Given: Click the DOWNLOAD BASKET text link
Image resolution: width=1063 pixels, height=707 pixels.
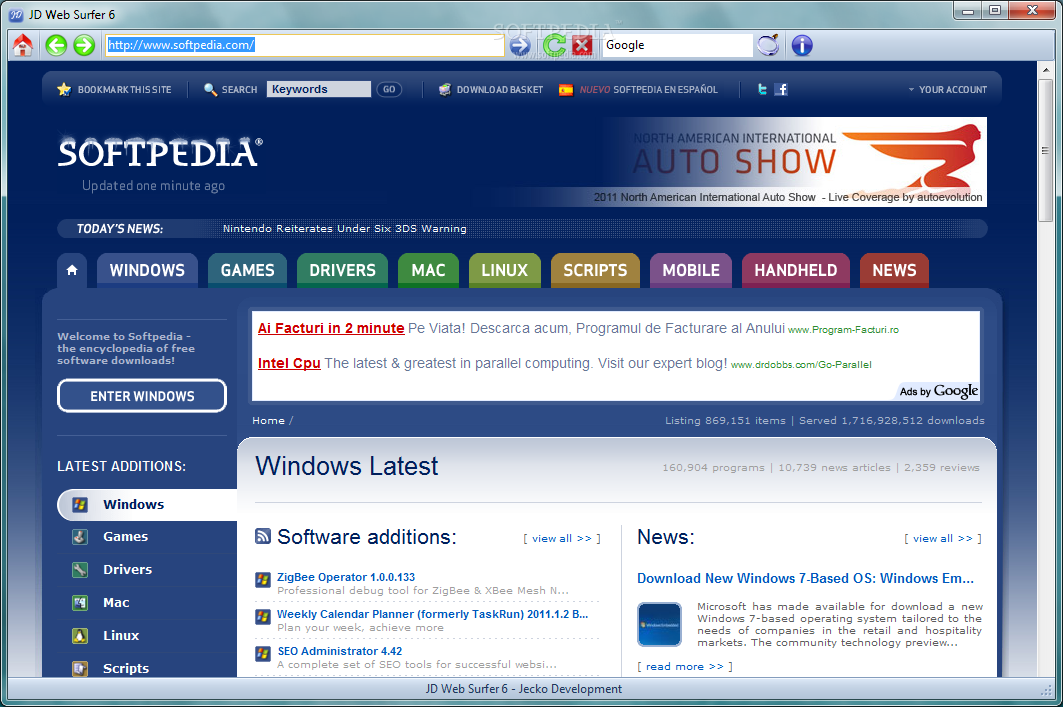Looking at the screenshot, I should [500, 89].
